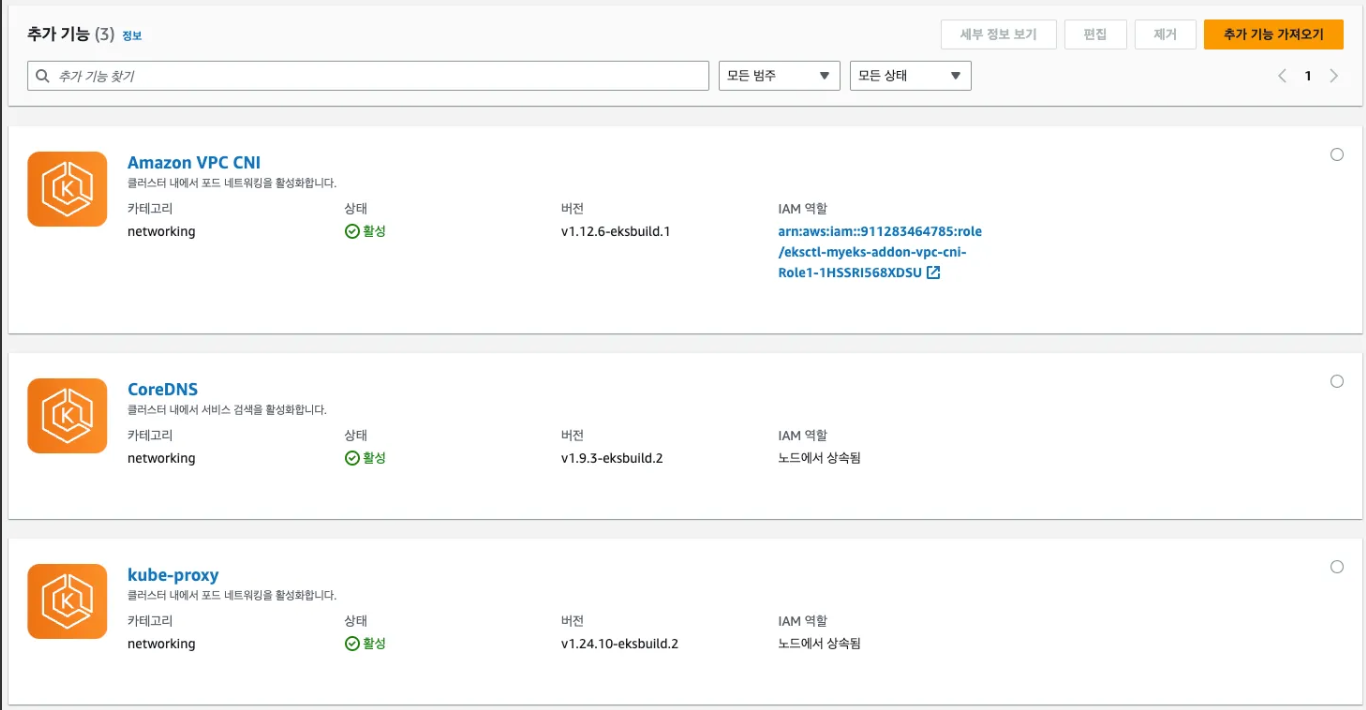
Task: Open the kube-proxy add-on link
Action: tap(173, 575)
